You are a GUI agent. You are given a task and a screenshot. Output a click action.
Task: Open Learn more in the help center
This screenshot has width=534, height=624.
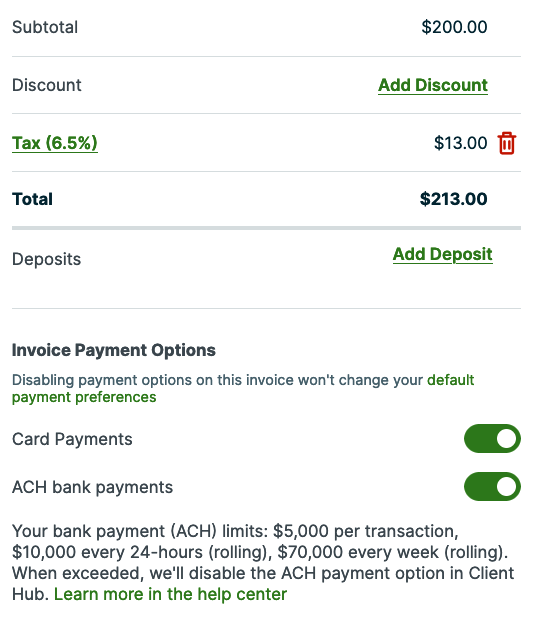tap(170, 594)
